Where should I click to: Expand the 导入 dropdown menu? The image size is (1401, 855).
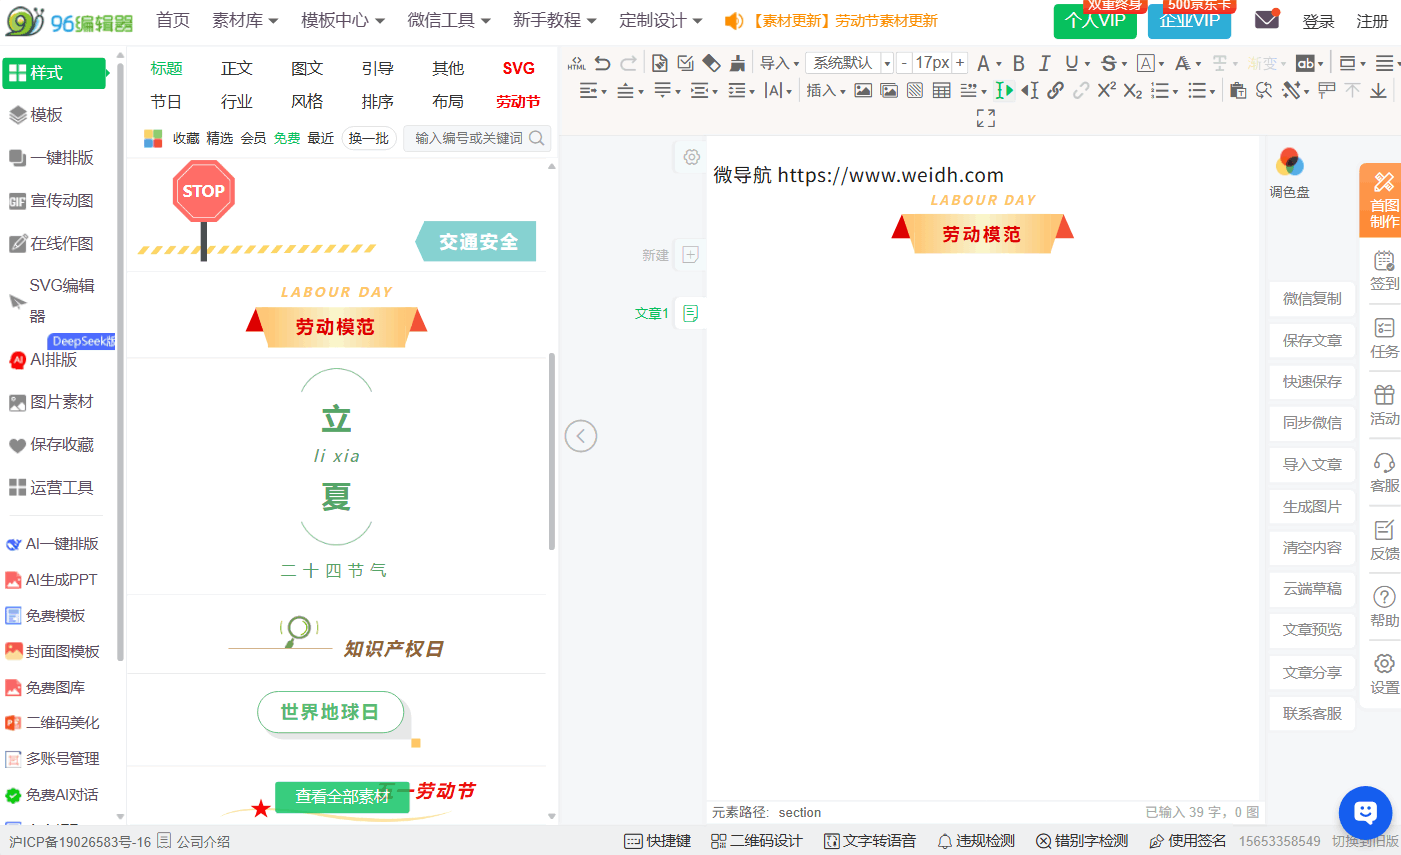(779, 63)
